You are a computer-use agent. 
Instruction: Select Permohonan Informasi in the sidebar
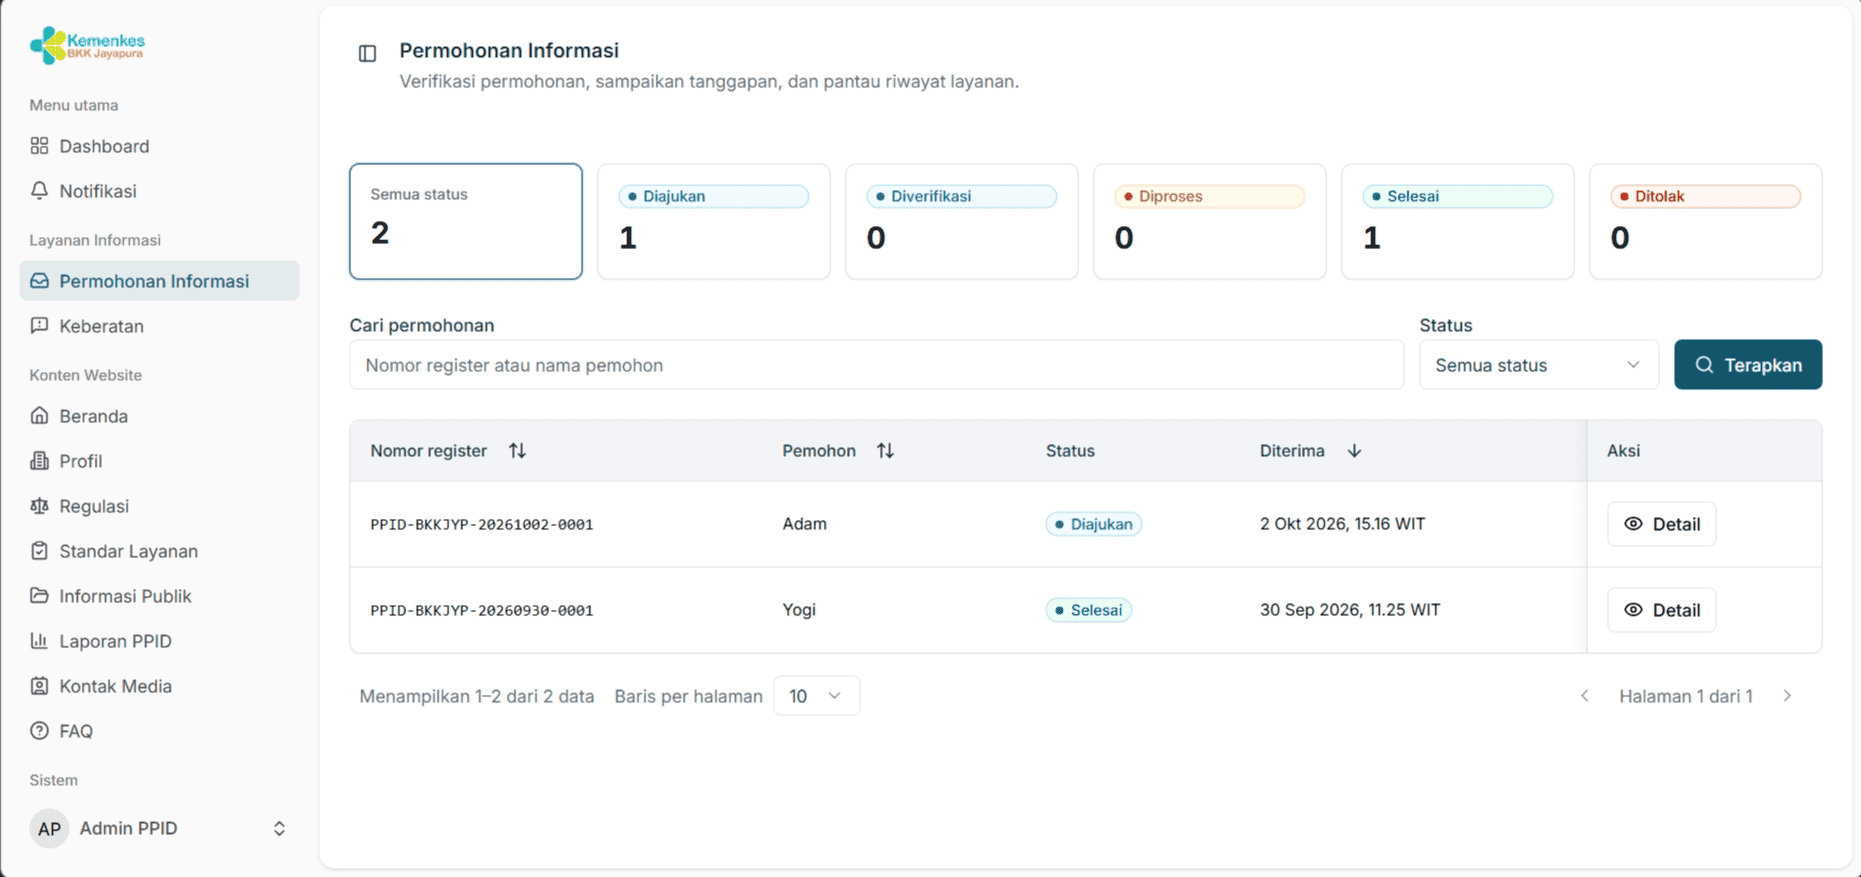(x=159, y=281)
